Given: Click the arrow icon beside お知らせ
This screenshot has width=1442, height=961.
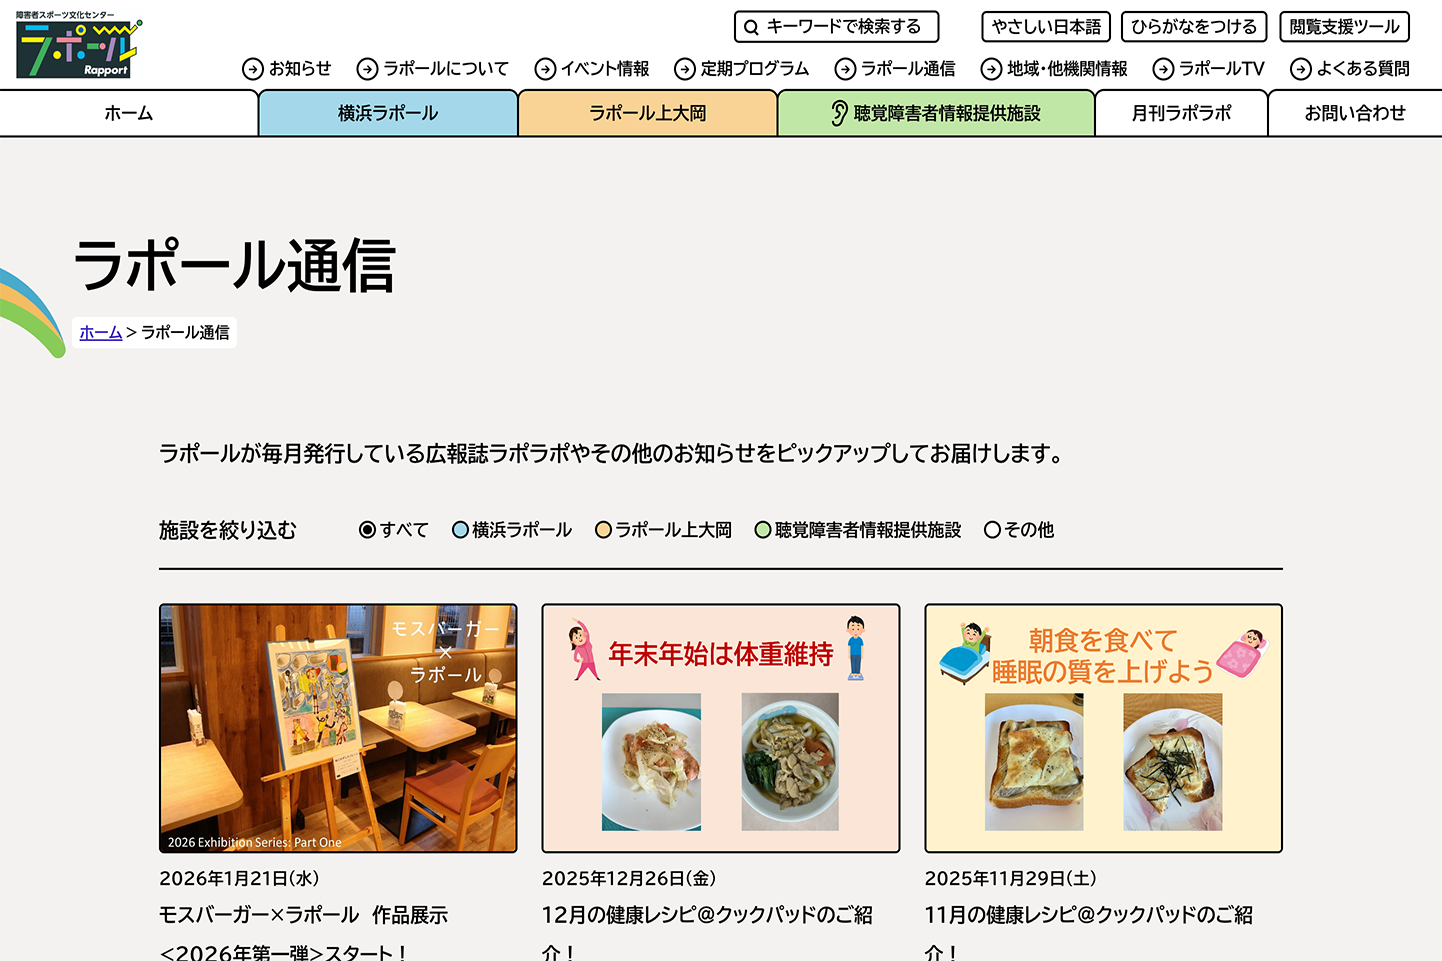Looking at the screenshot, I should coord(253,69).
